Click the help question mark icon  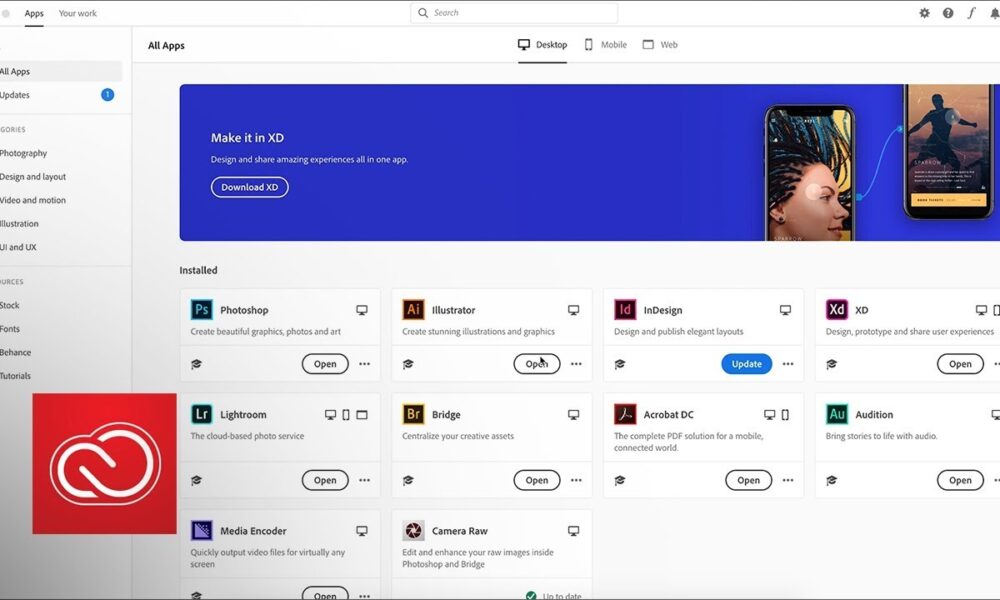coord(946,13)
